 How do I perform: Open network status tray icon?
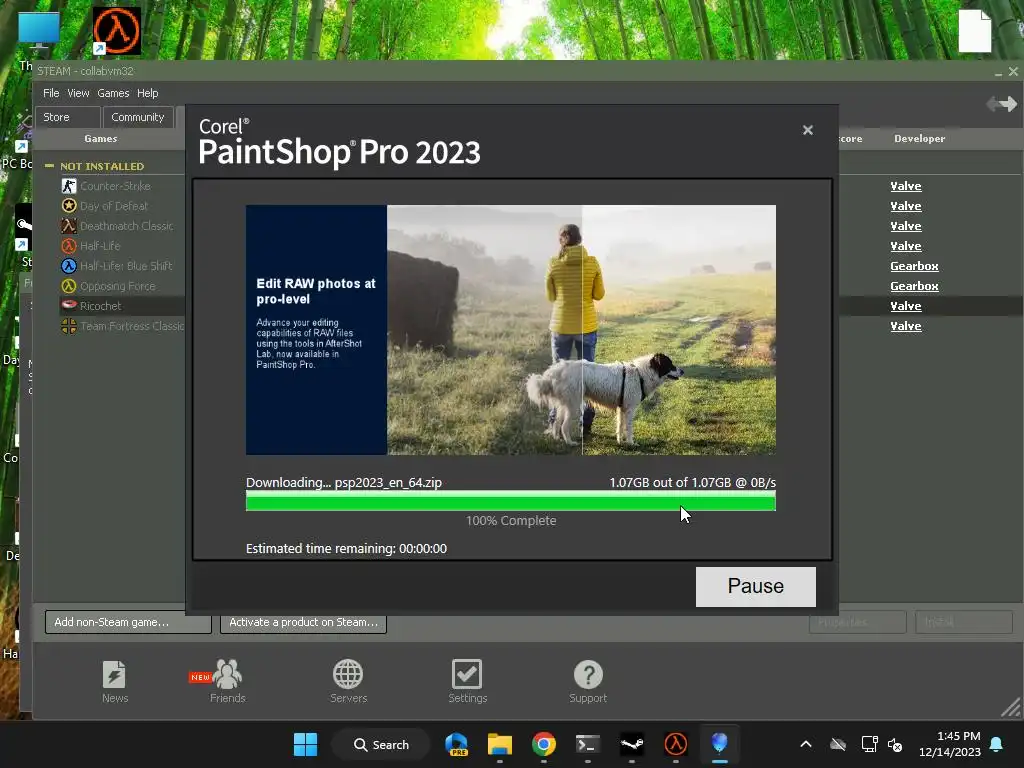coord(869,744)
